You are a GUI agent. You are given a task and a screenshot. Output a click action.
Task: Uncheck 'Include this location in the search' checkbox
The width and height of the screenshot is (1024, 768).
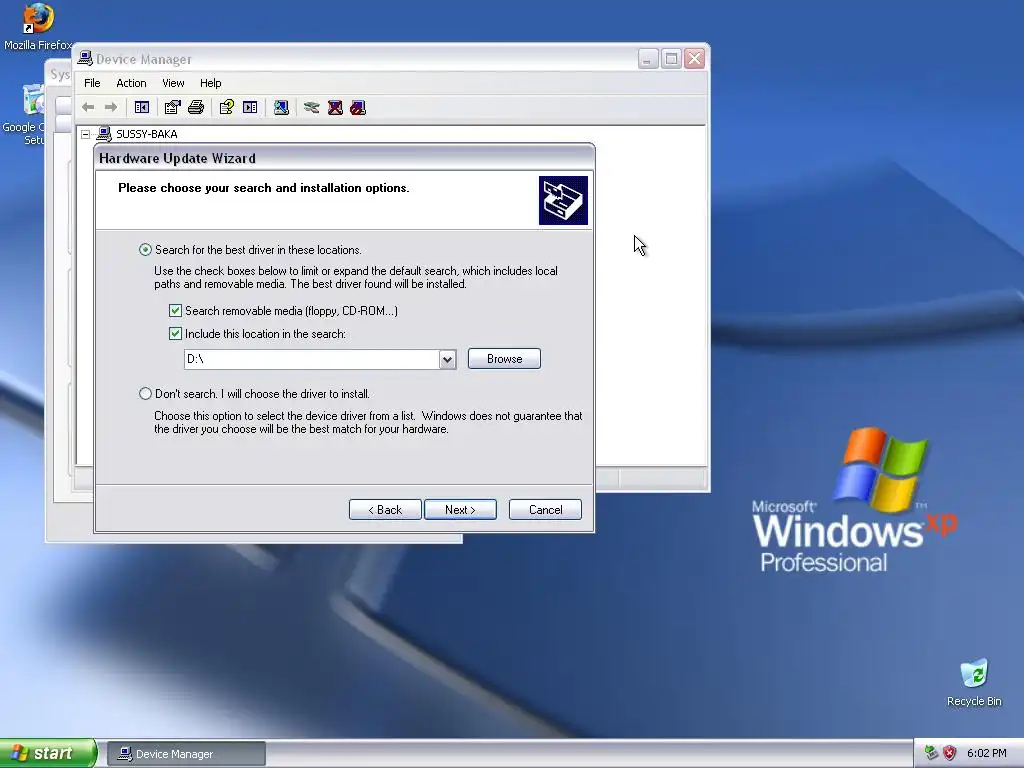pos(175,334)
